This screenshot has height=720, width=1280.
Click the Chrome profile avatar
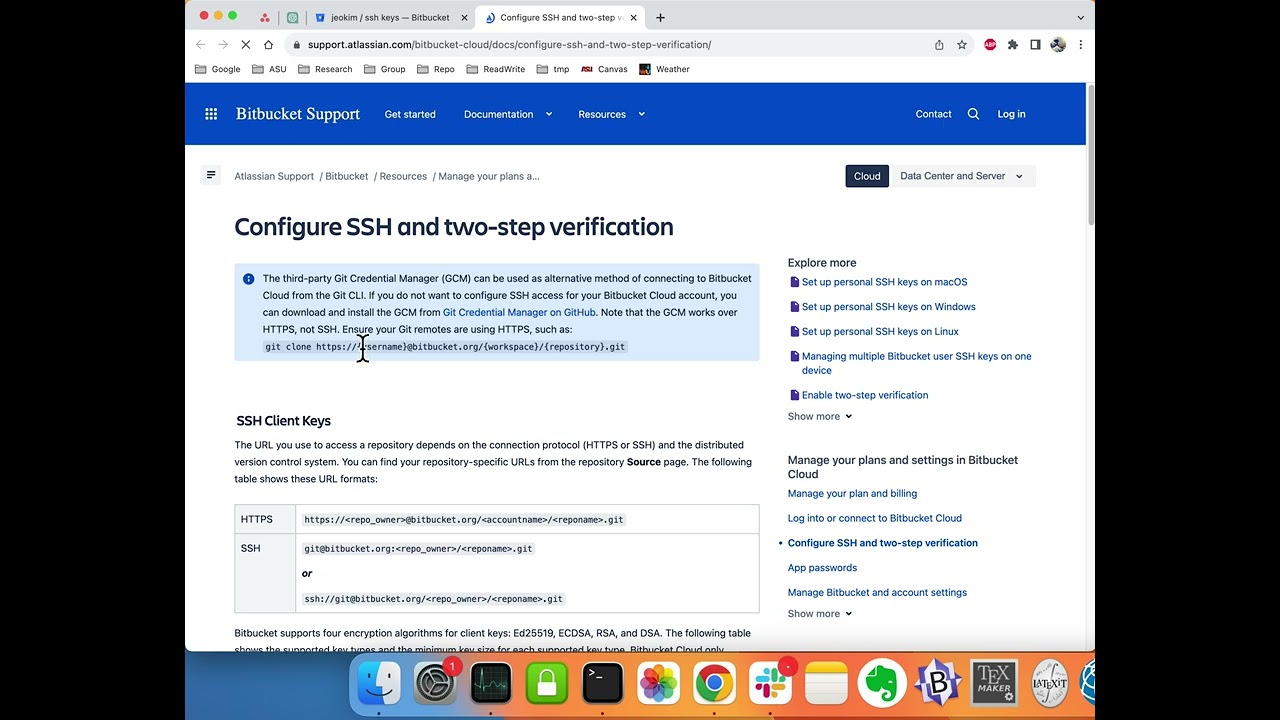coord(1058,44)
